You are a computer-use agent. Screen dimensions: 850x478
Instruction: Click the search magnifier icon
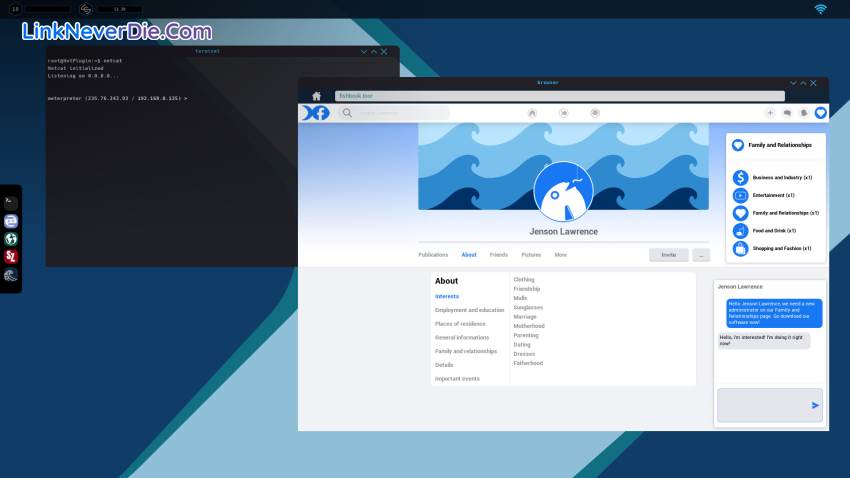[347, 113]
